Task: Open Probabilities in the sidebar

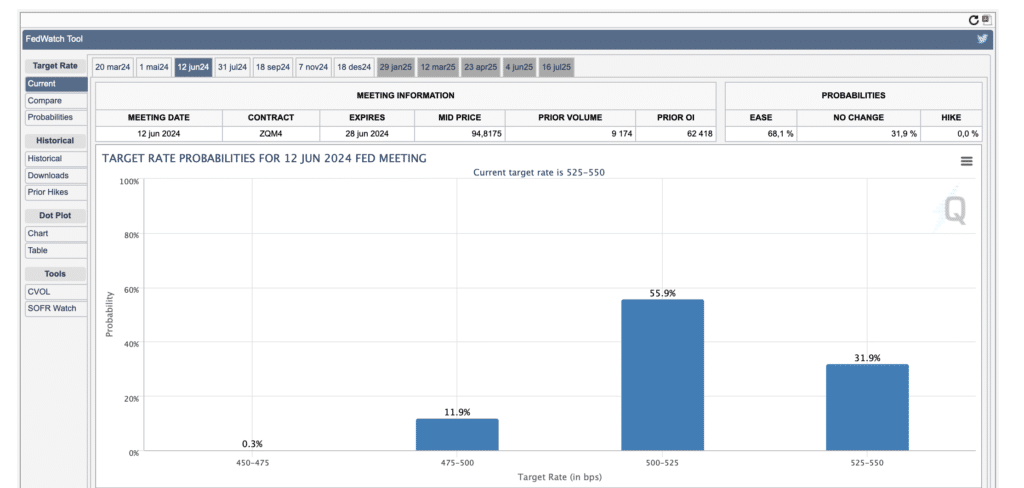Action: (x=56, y=118)
